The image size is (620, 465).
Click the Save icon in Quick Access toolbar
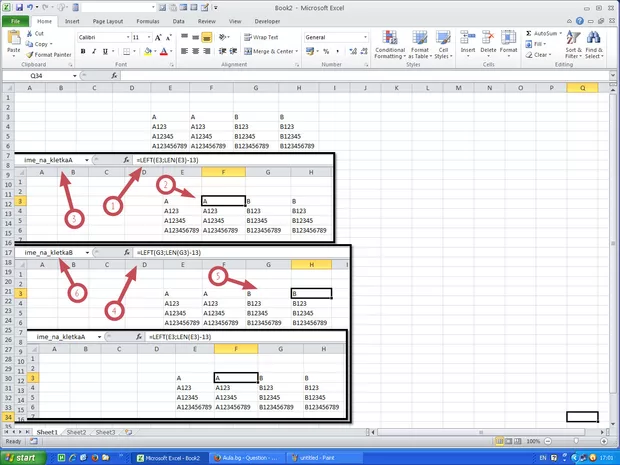(18, 6)
